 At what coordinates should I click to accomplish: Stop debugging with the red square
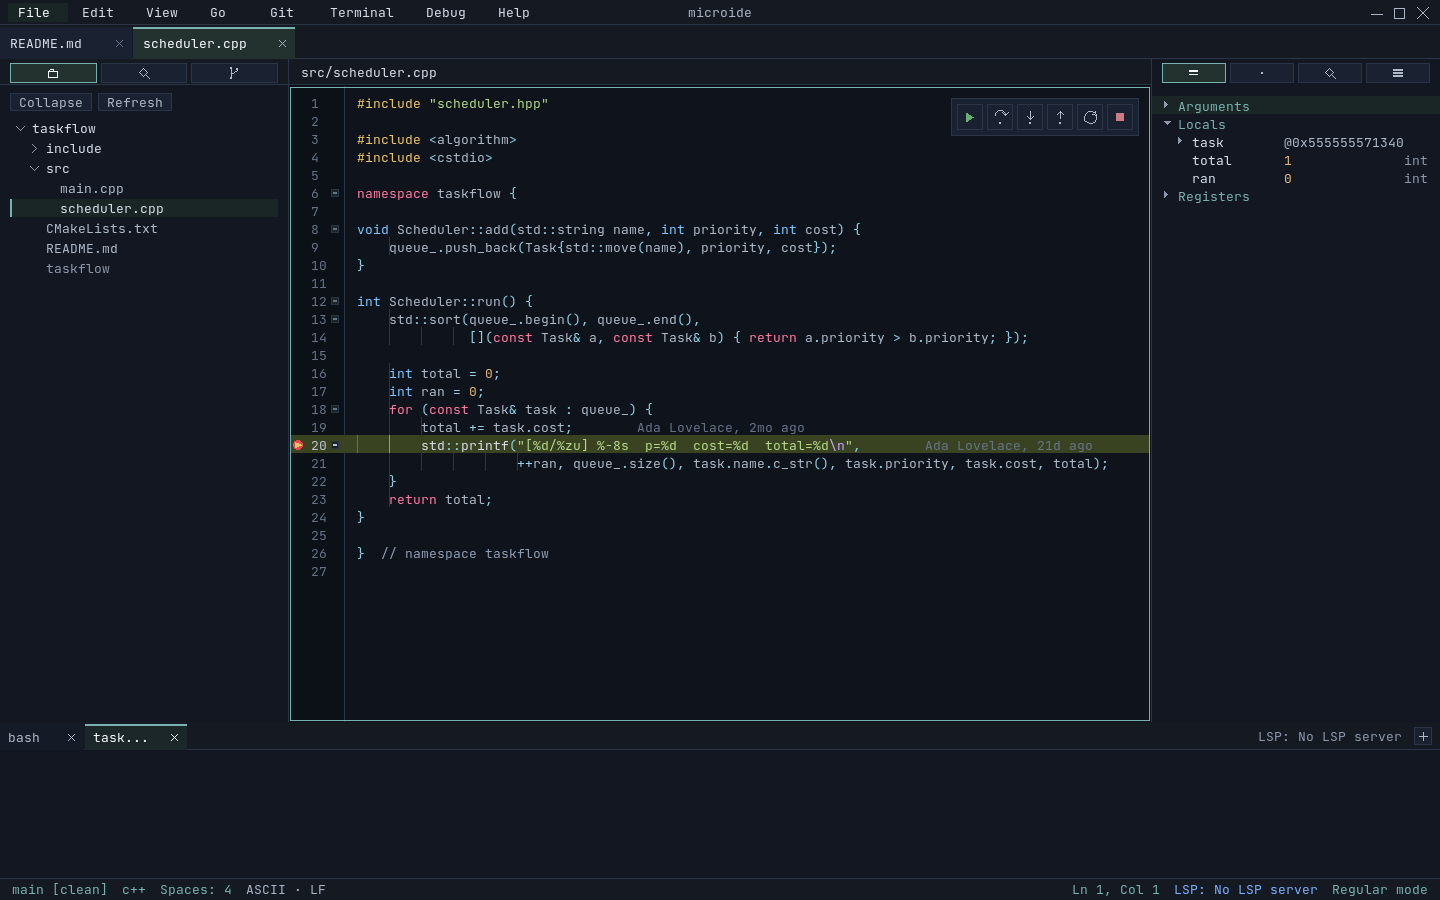tap(1120, 117)
